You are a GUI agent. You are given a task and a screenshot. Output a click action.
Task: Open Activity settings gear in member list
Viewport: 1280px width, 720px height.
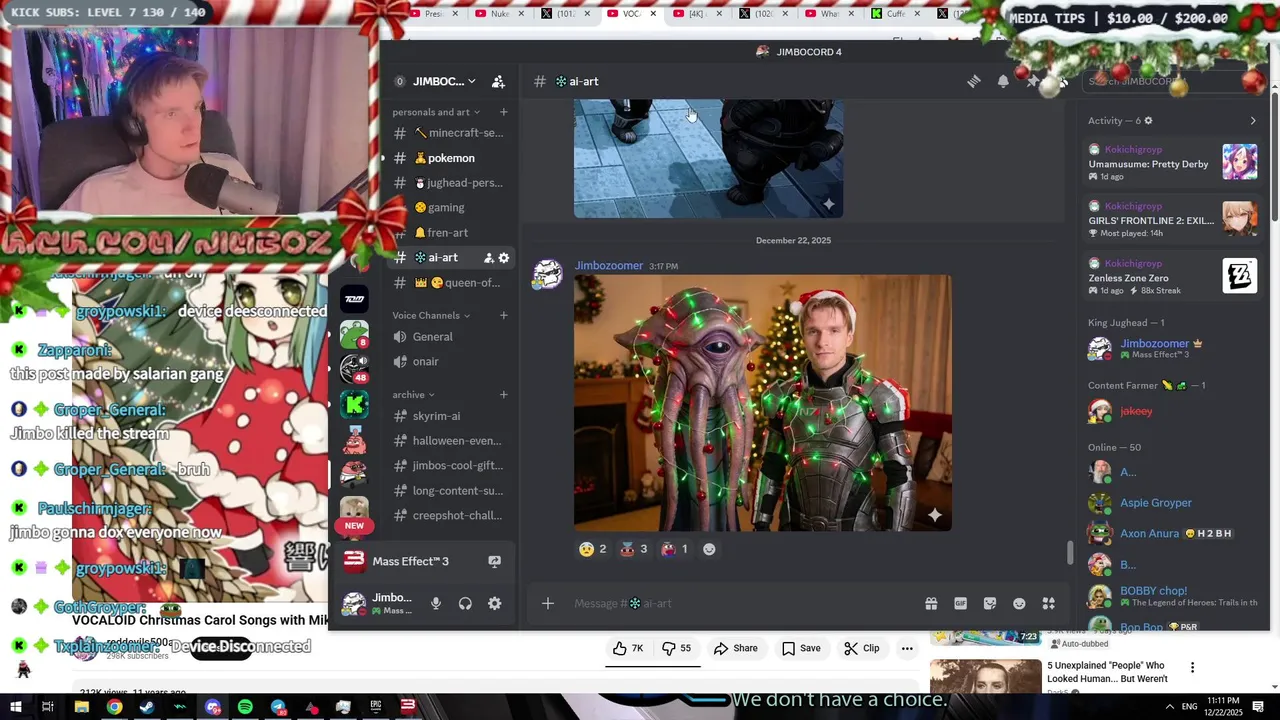pos(1148,120)
